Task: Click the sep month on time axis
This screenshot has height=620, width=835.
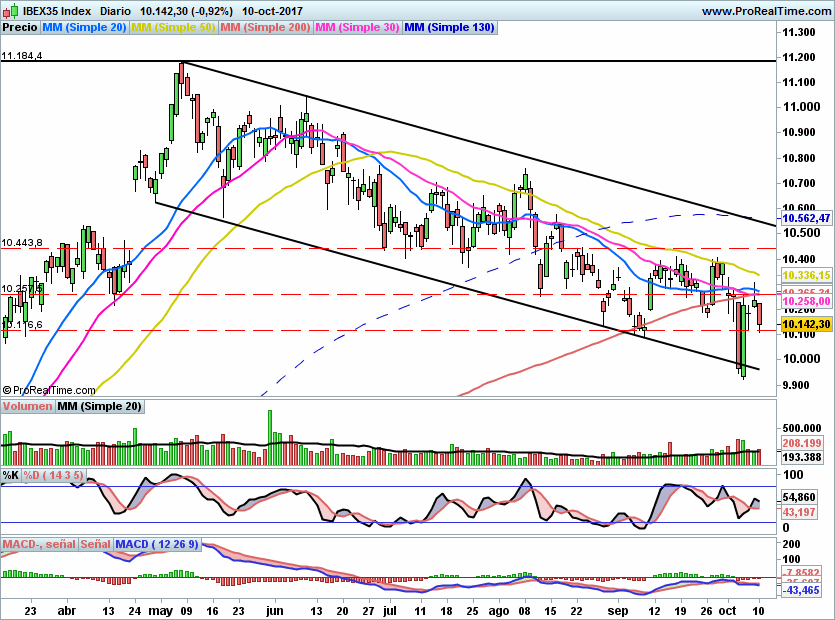Action: point(618,611)
